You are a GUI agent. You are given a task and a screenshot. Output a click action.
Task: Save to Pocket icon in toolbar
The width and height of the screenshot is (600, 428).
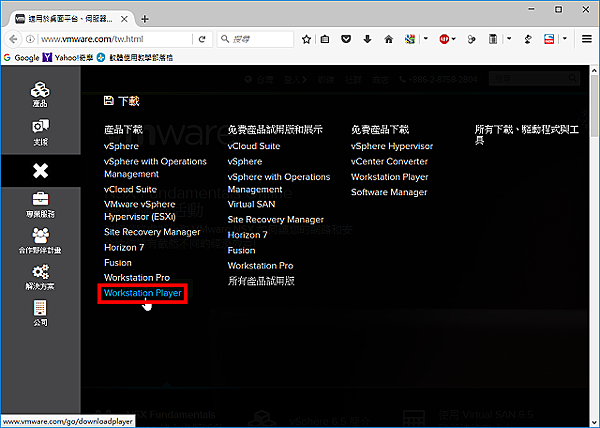pyautogui.click(x=346, y=39)
